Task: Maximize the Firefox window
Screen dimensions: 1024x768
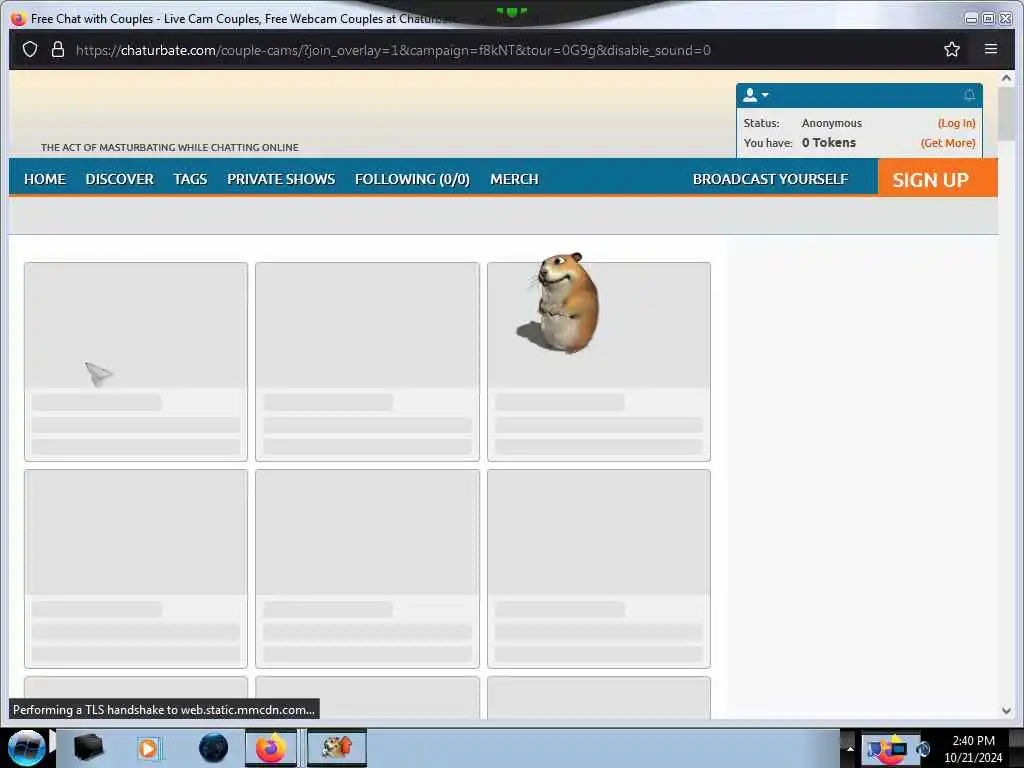Action: click(988, 19)
